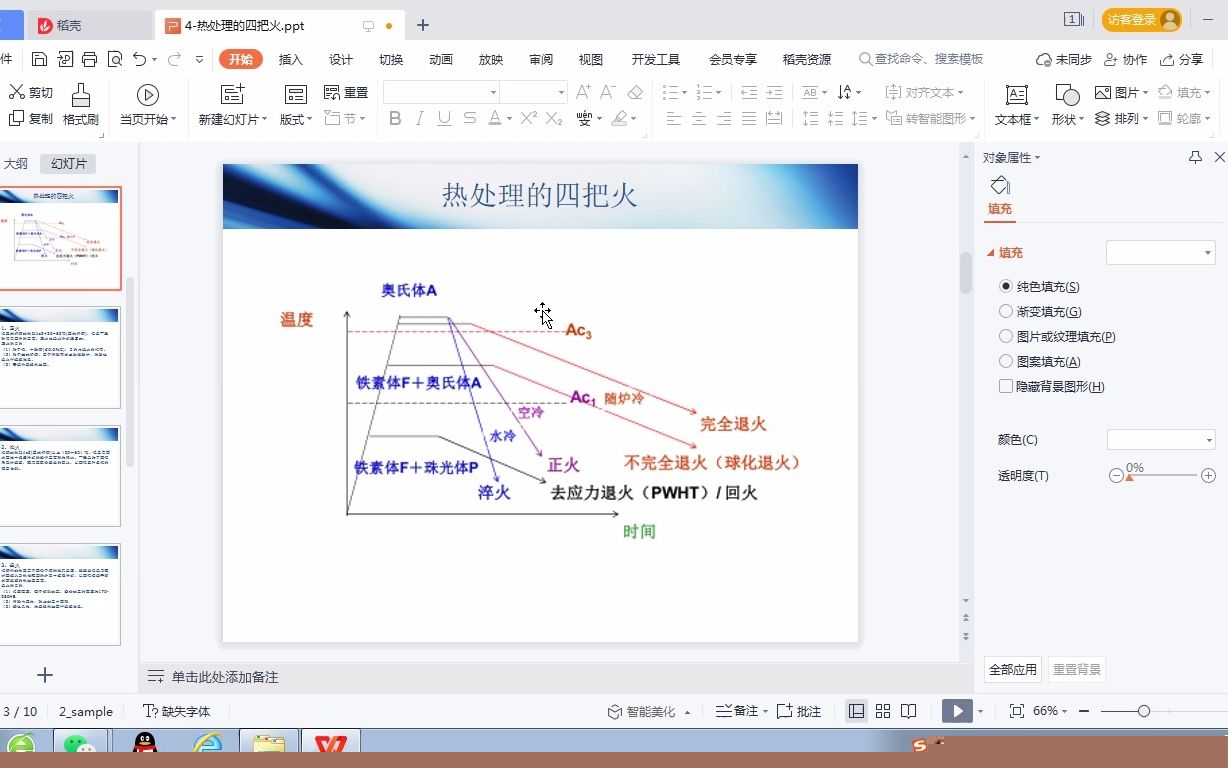Click the fill bucket icon in properties panel
The height and width of the screenshot is (768, 1228).
click(1000, 185)
